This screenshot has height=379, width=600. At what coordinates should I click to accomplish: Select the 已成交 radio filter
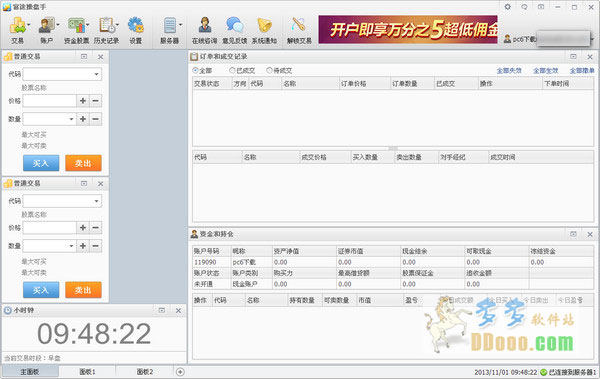(232, 70)
